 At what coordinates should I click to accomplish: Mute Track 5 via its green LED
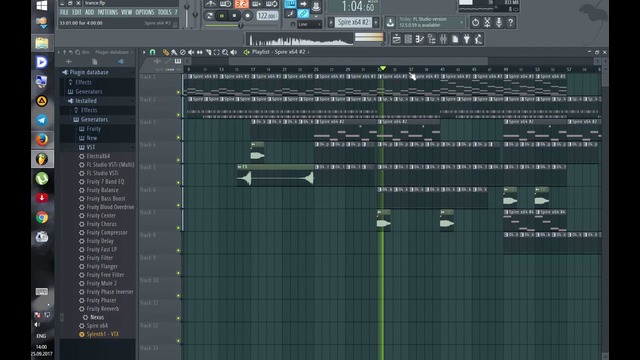point(178,182)
